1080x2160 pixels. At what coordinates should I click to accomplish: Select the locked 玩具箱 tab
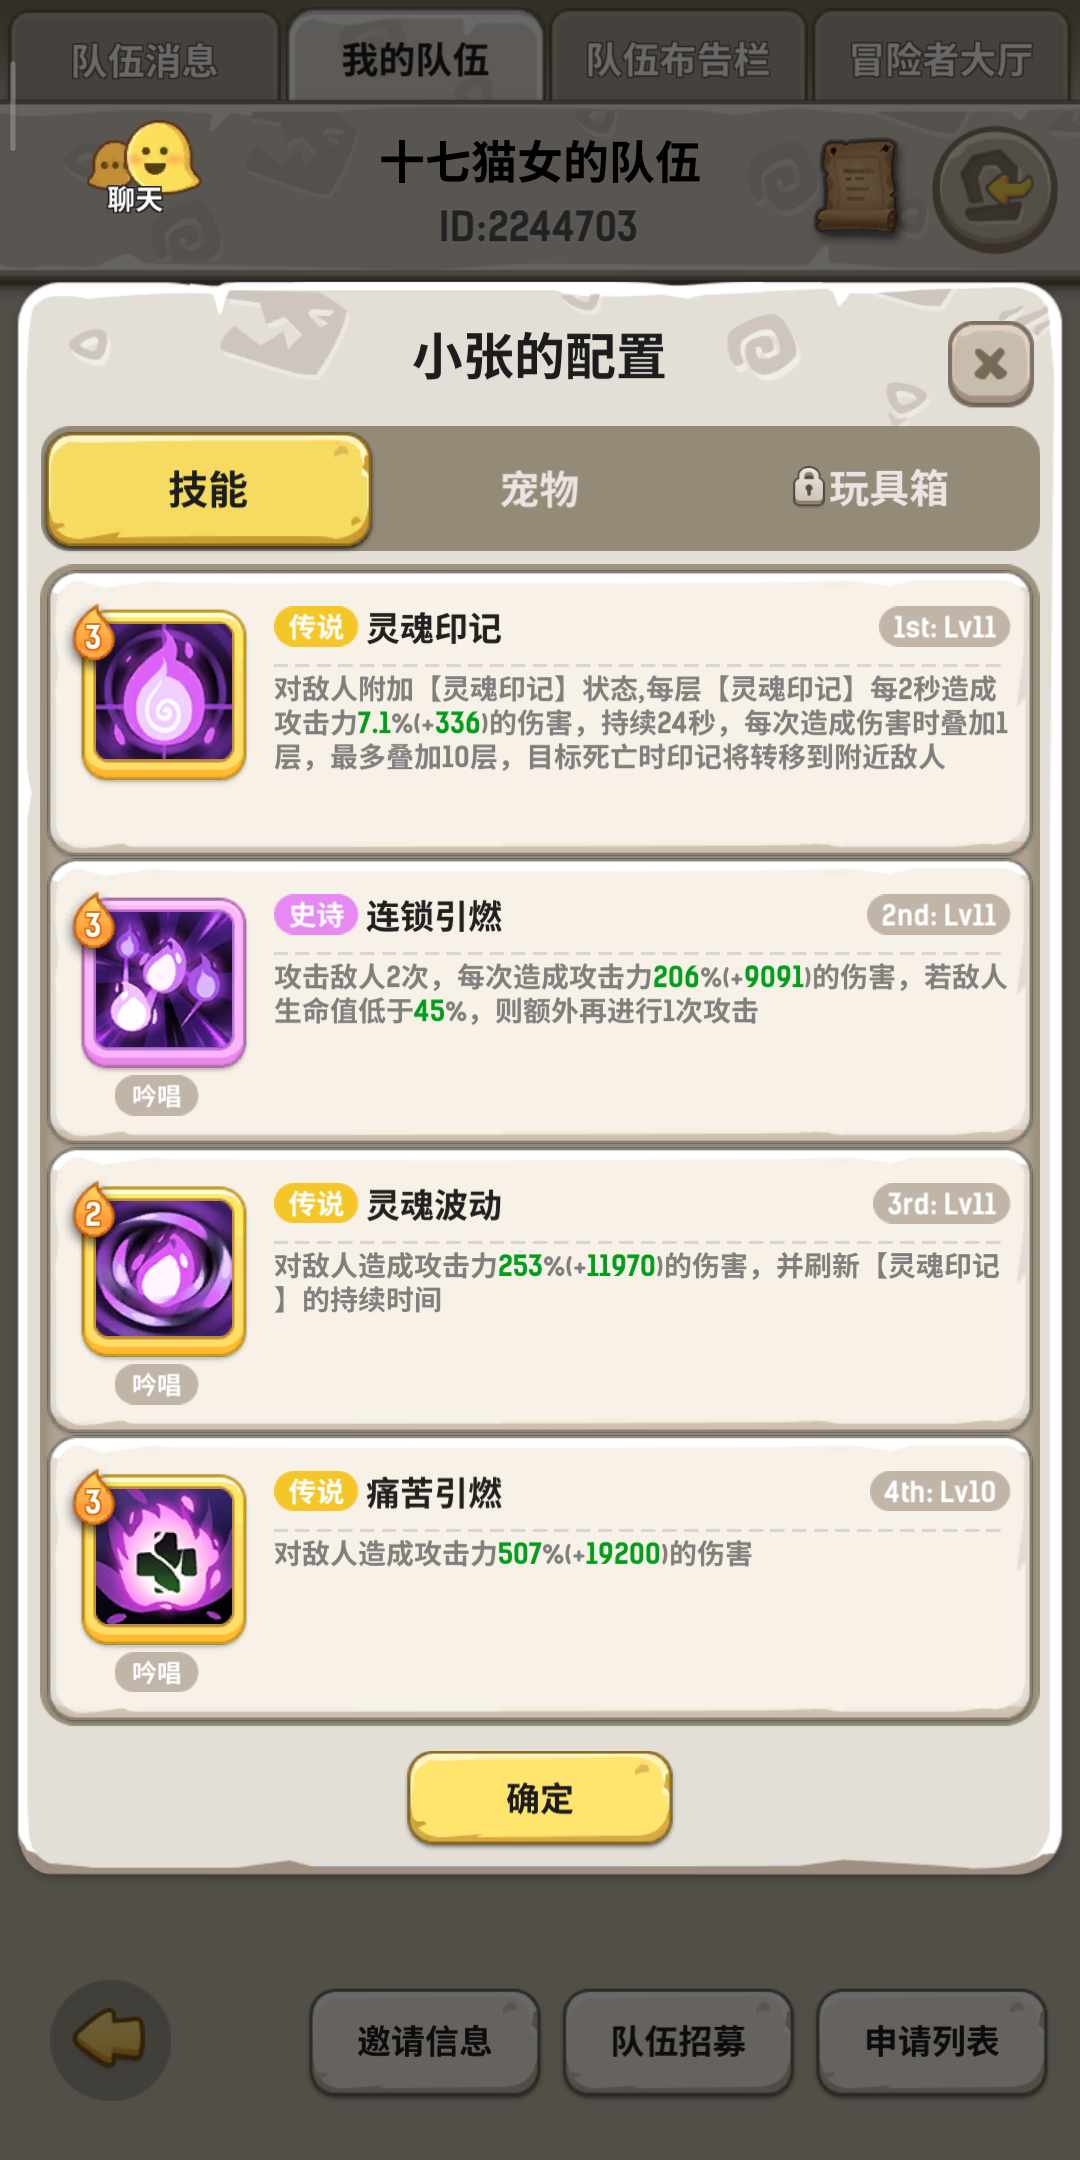tap(870, 489)
